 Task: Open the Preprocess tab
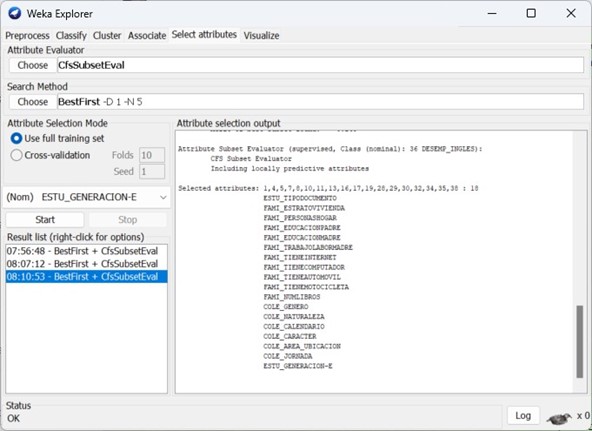27,35
